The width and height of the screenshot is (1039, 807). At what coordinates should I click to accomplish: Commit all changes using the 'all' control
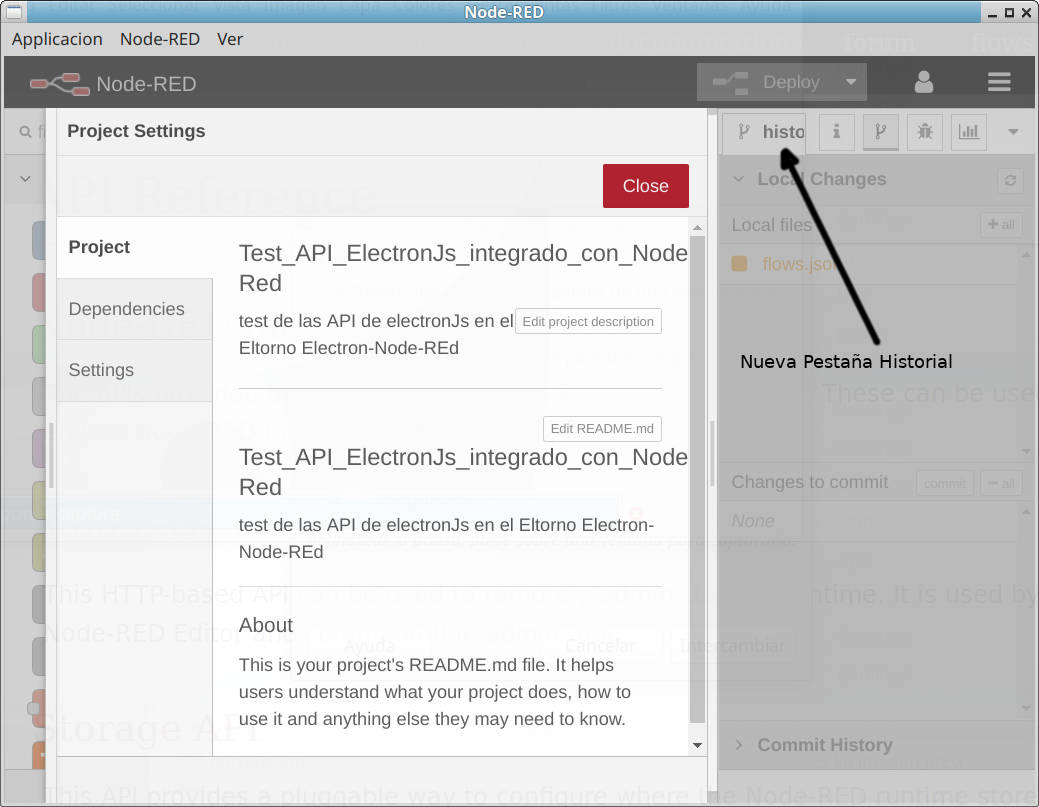[x=1001, y=483]
